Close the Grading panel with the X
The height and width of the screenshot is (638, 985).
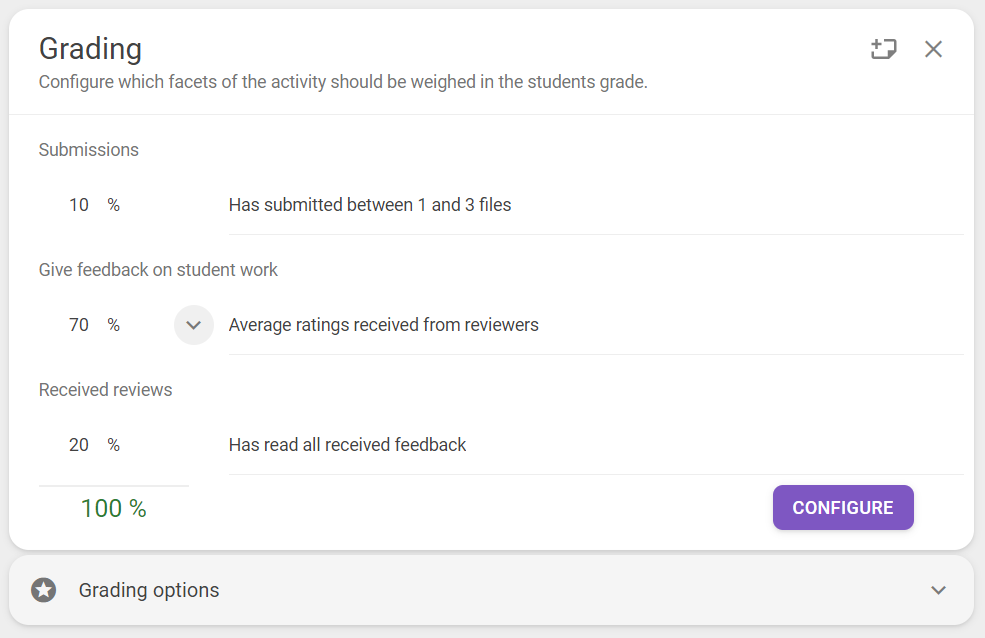[933, 49]
